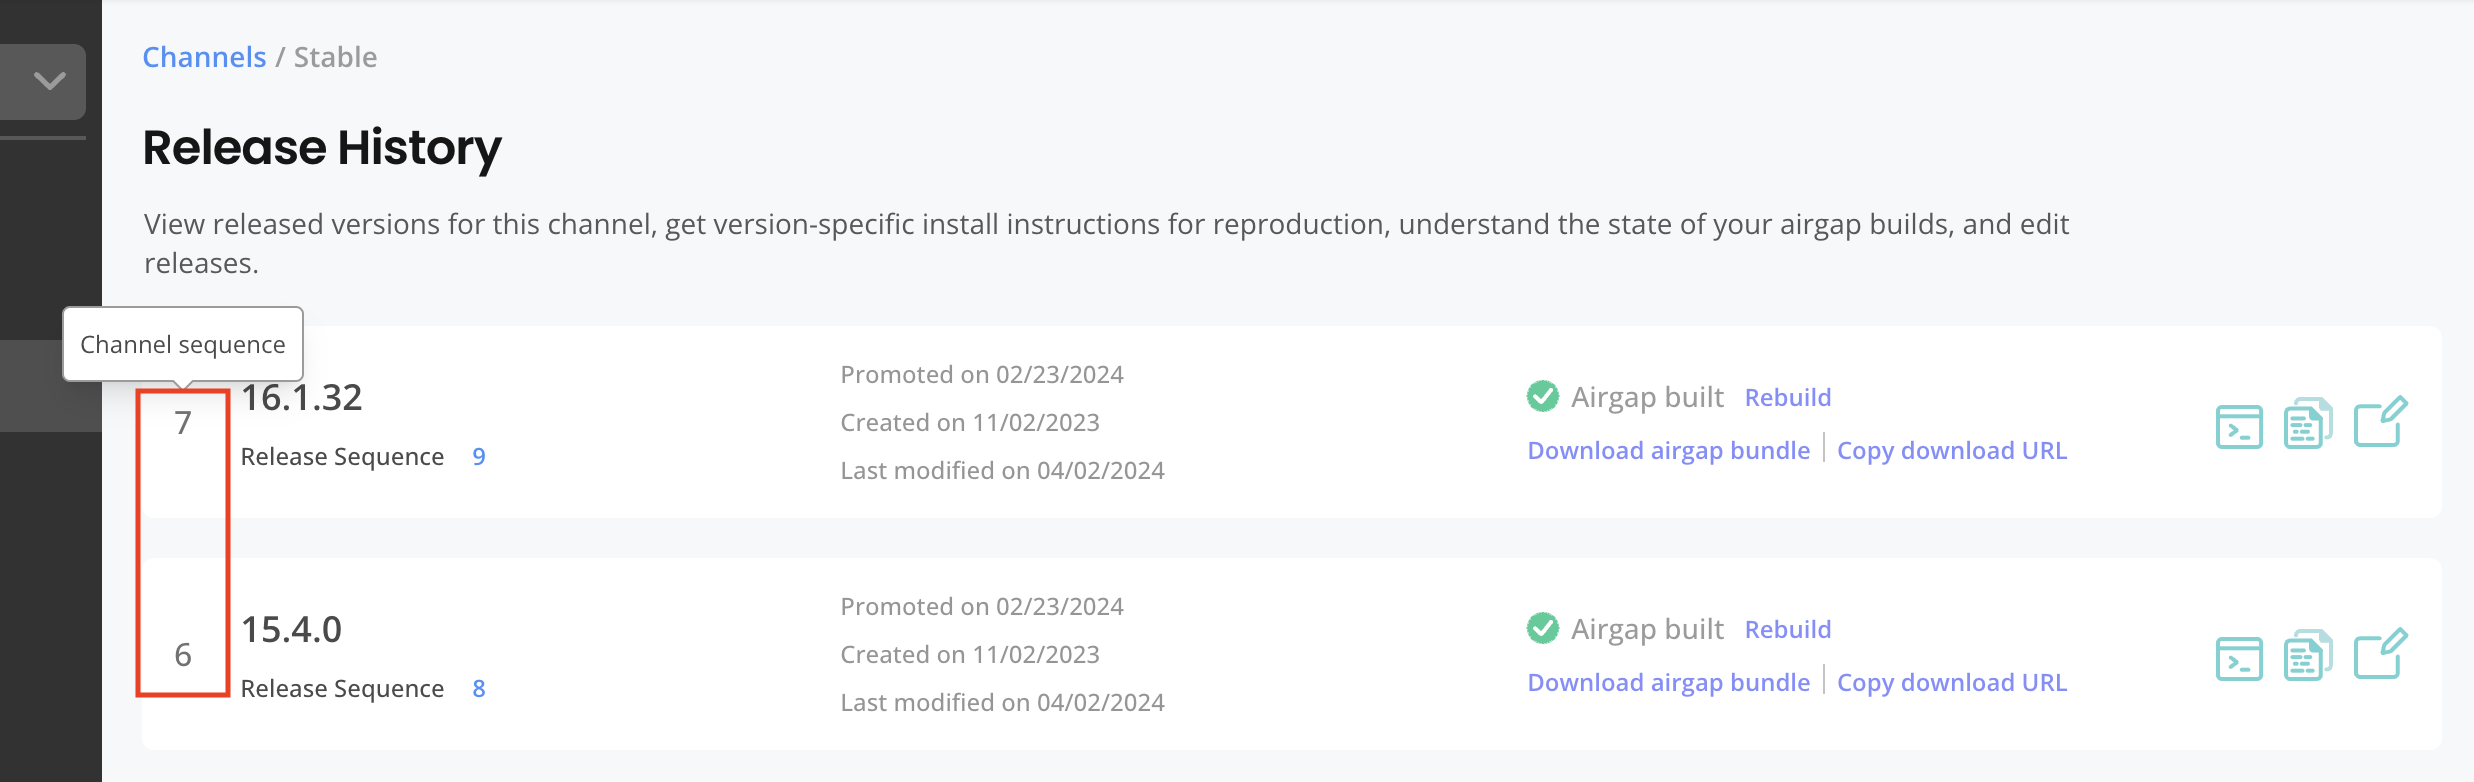Click Rebuild for release 15.4.0

[1788, 629]
